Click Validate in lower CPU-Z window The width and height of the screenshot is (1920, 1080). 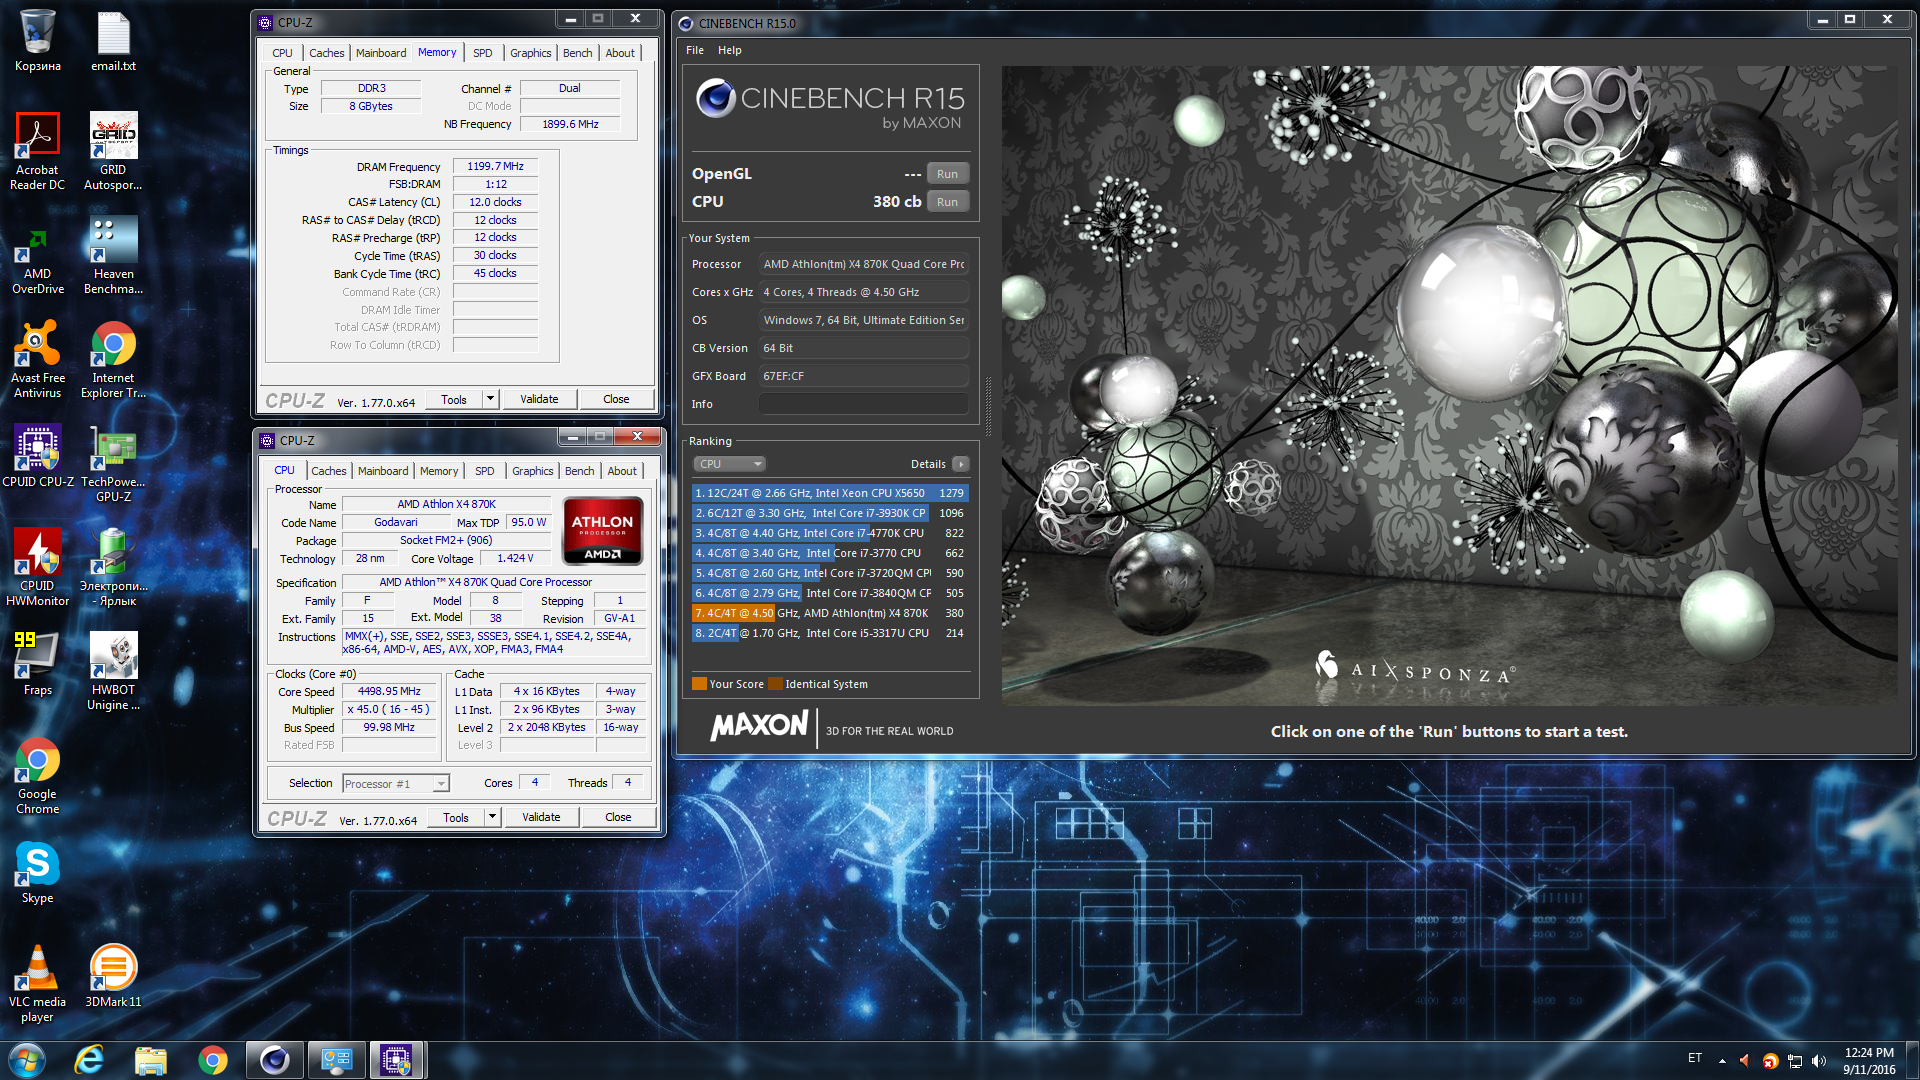click(x=541, y=817)
